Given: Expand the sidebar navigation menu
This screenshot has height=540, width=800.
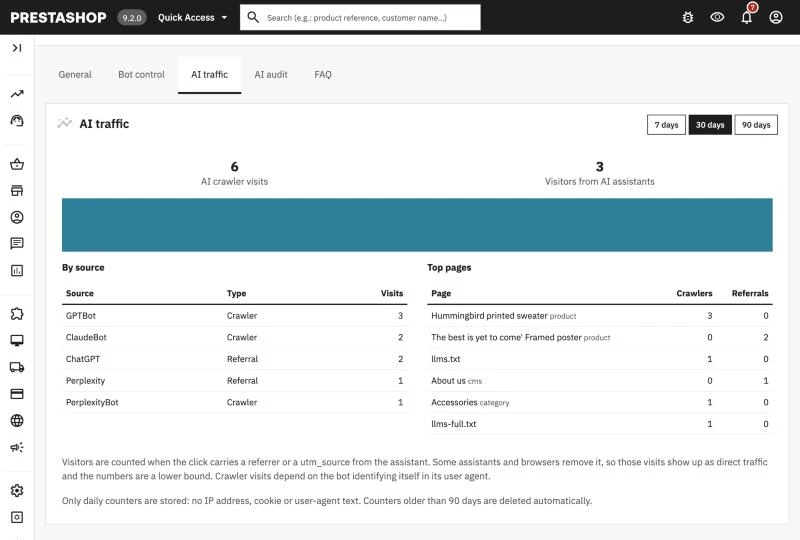Looking at the screenshot, I should pyautogui.click(x=17, y=48).
